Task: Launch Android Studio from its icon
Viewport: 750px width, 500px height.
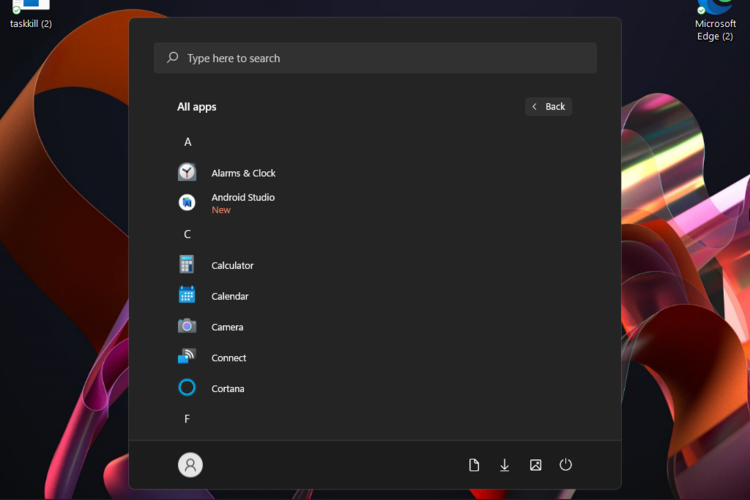Action: click(187, 202)
